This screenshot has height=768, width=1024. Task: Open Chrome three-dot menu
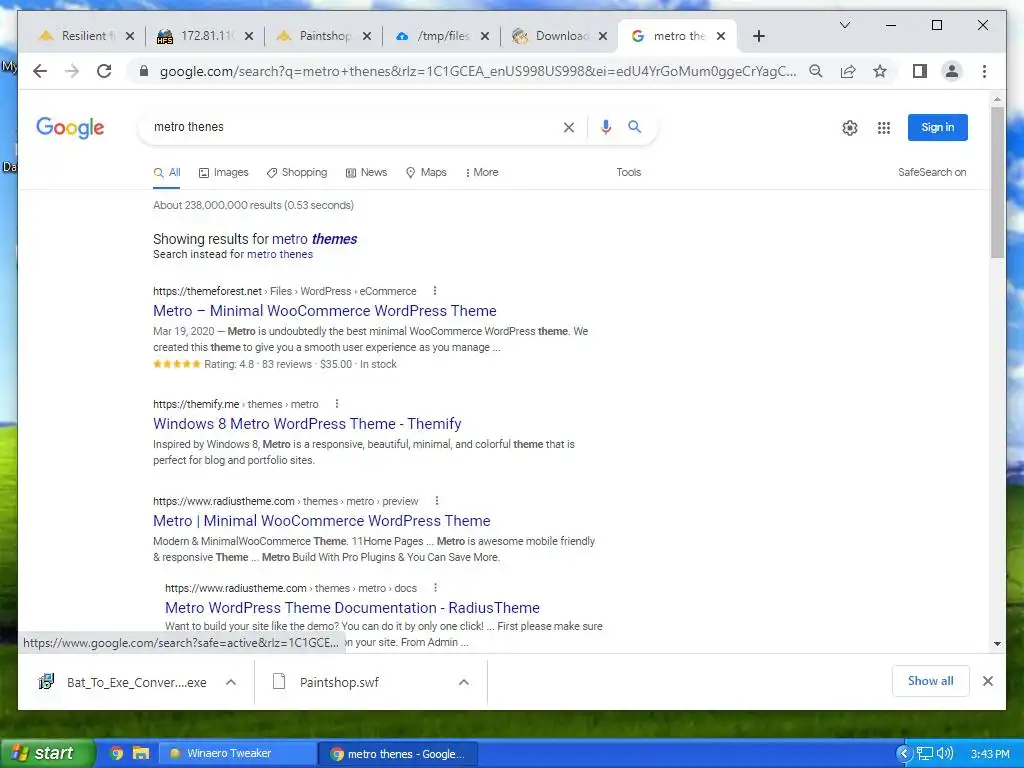[x=984, y=71]
